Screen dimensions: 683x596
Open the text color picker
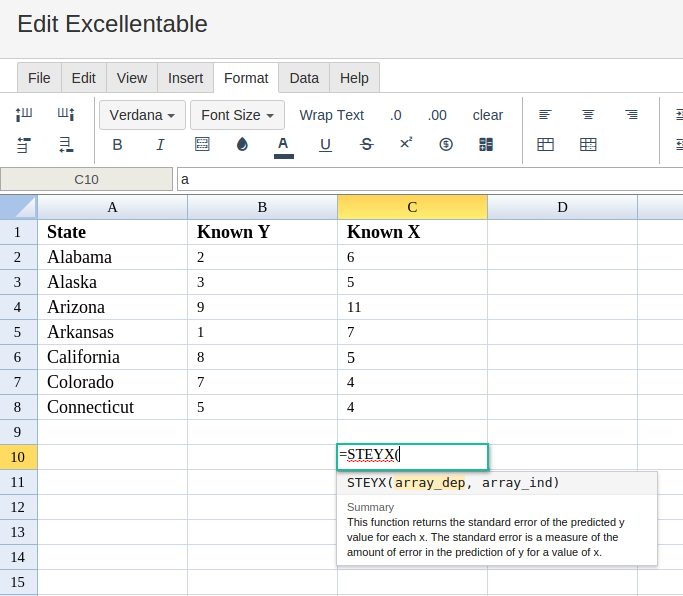283,145
